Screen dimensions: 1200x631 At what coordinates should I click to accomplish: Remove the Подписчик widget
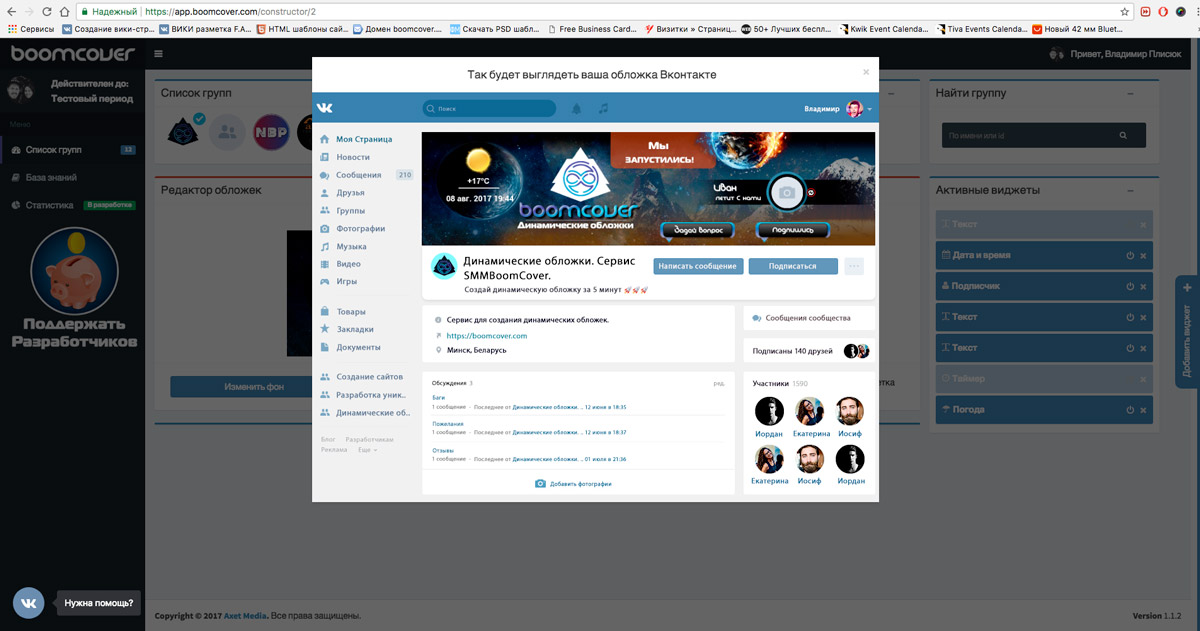point(1143,287)
